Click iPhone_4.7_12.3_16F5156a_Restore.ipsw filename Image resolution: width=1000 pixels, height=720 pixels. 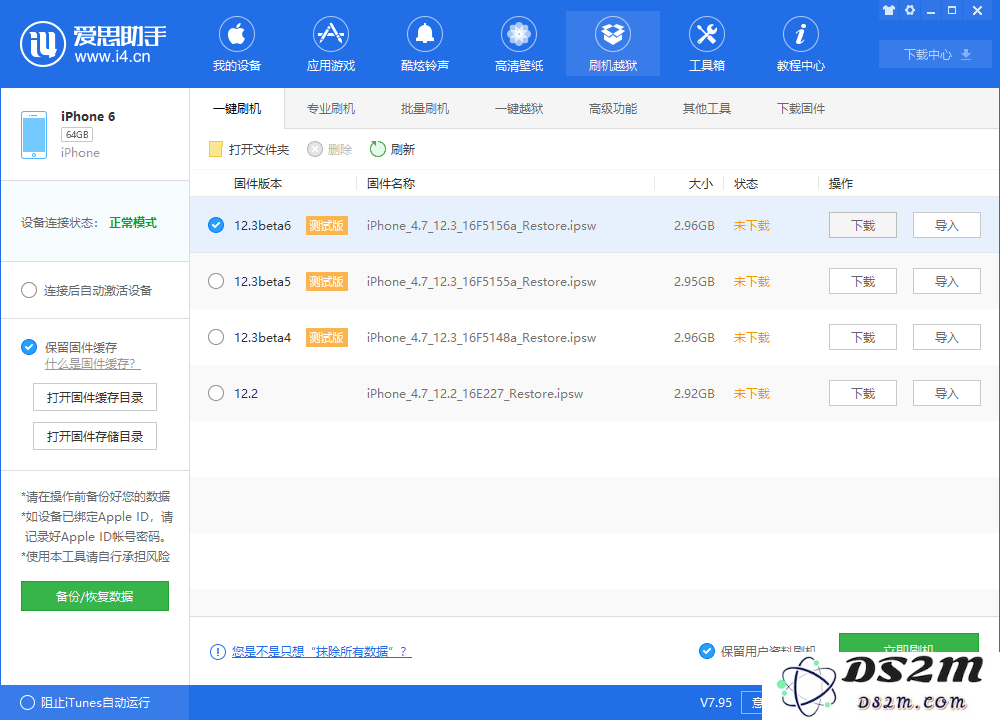pos(482,226)
